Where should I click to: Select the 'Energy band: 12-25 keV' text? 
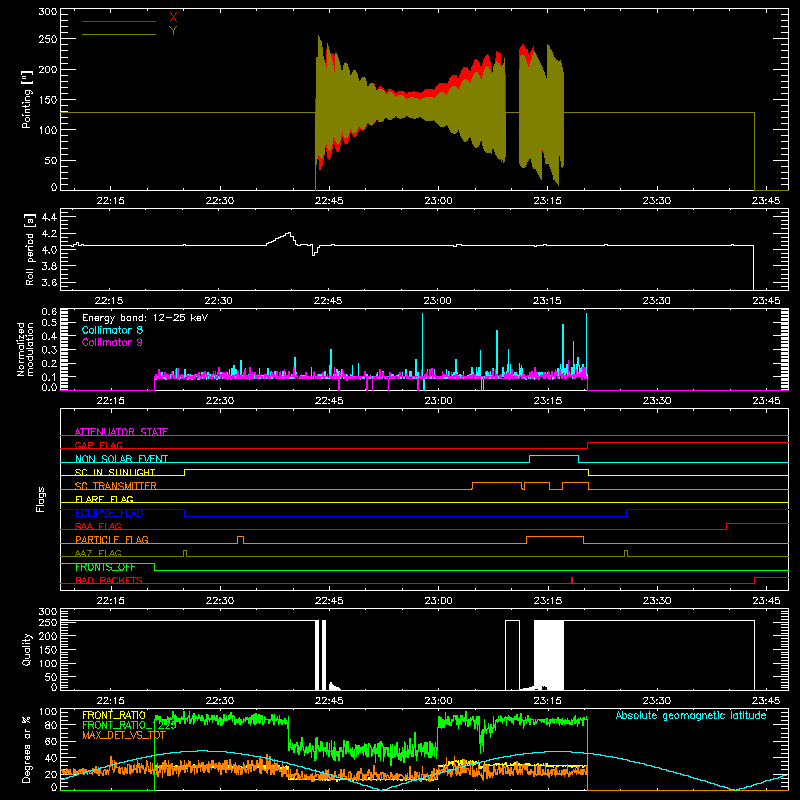145,318
